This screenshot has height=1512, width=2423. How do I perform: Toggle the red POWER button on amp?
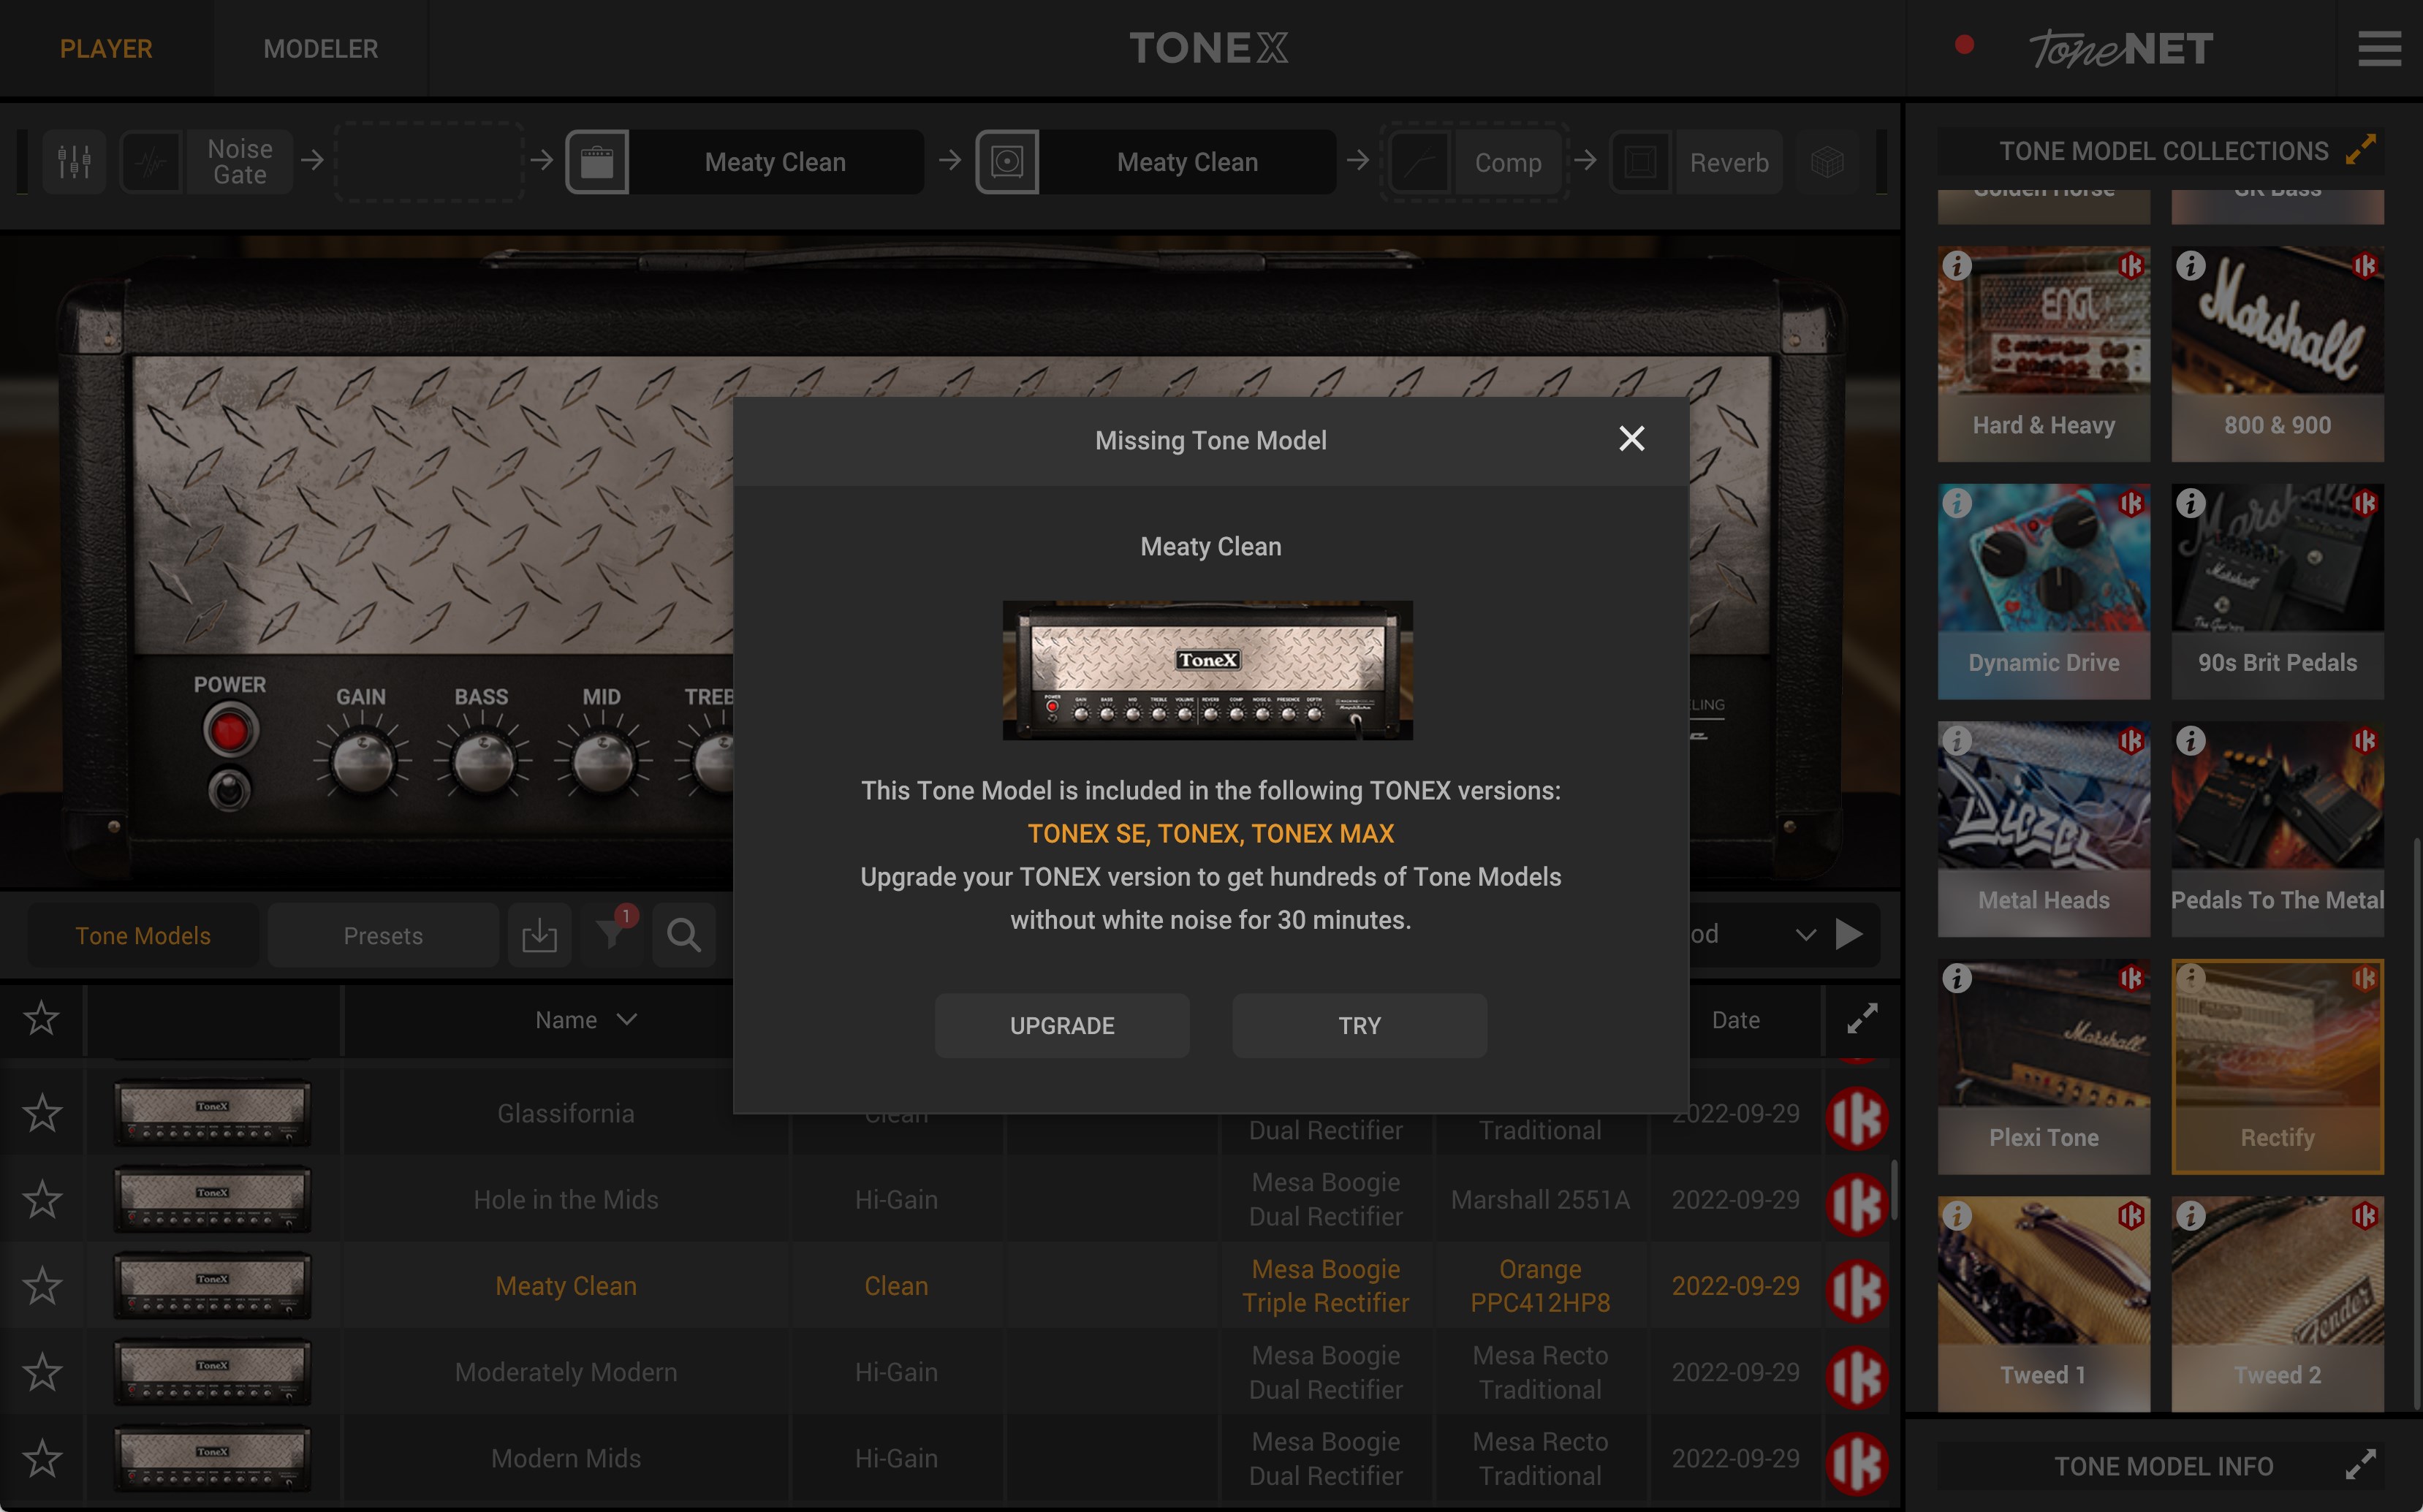tap(230, 730)
